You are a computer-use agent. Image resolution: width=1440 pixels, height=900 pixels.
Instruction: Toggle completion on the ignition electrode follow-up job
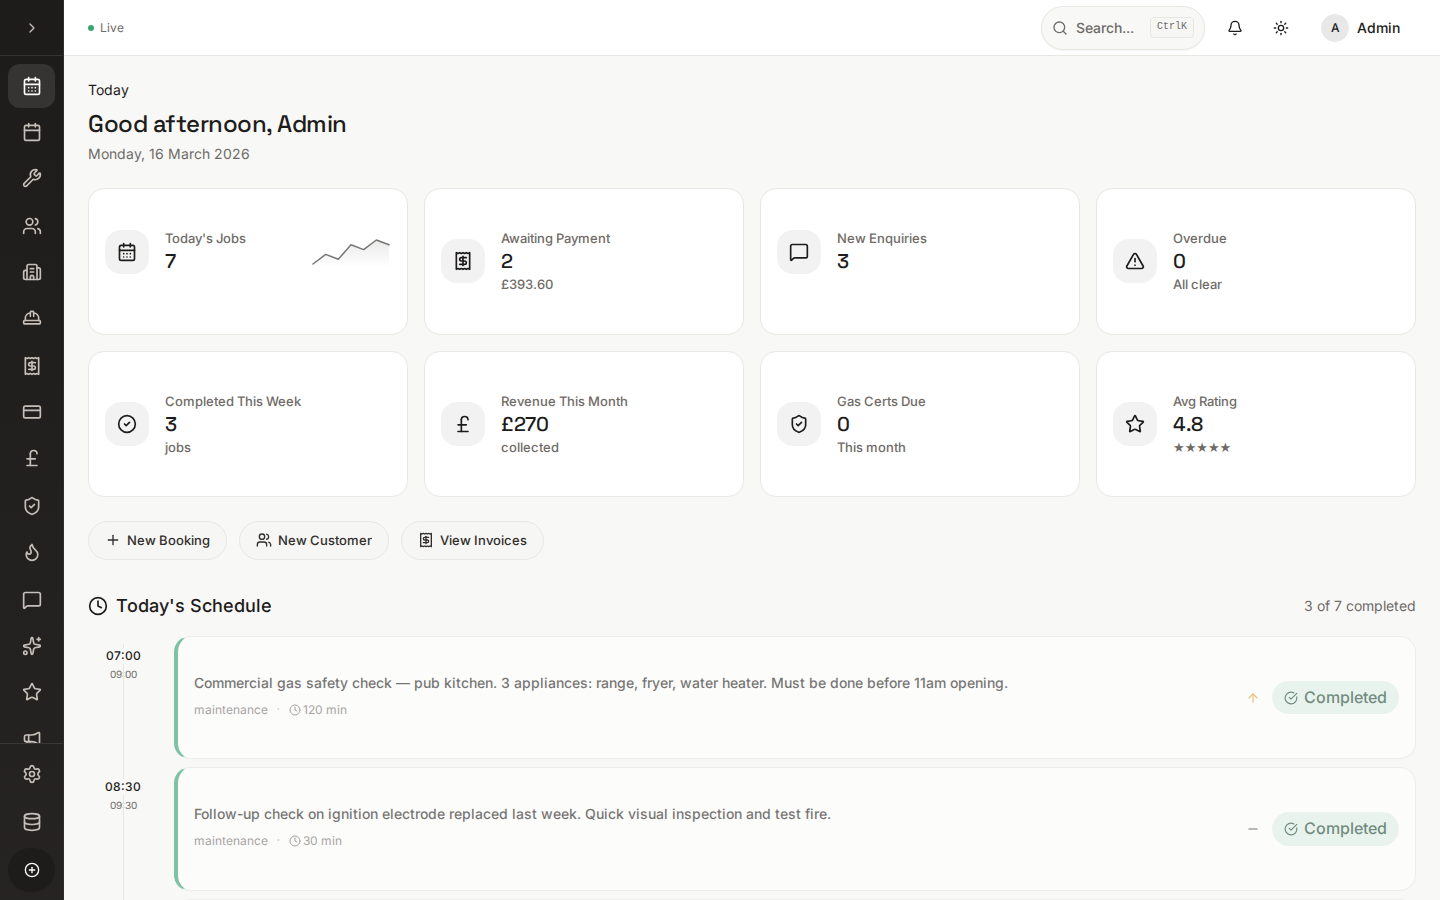(1335, 829)
